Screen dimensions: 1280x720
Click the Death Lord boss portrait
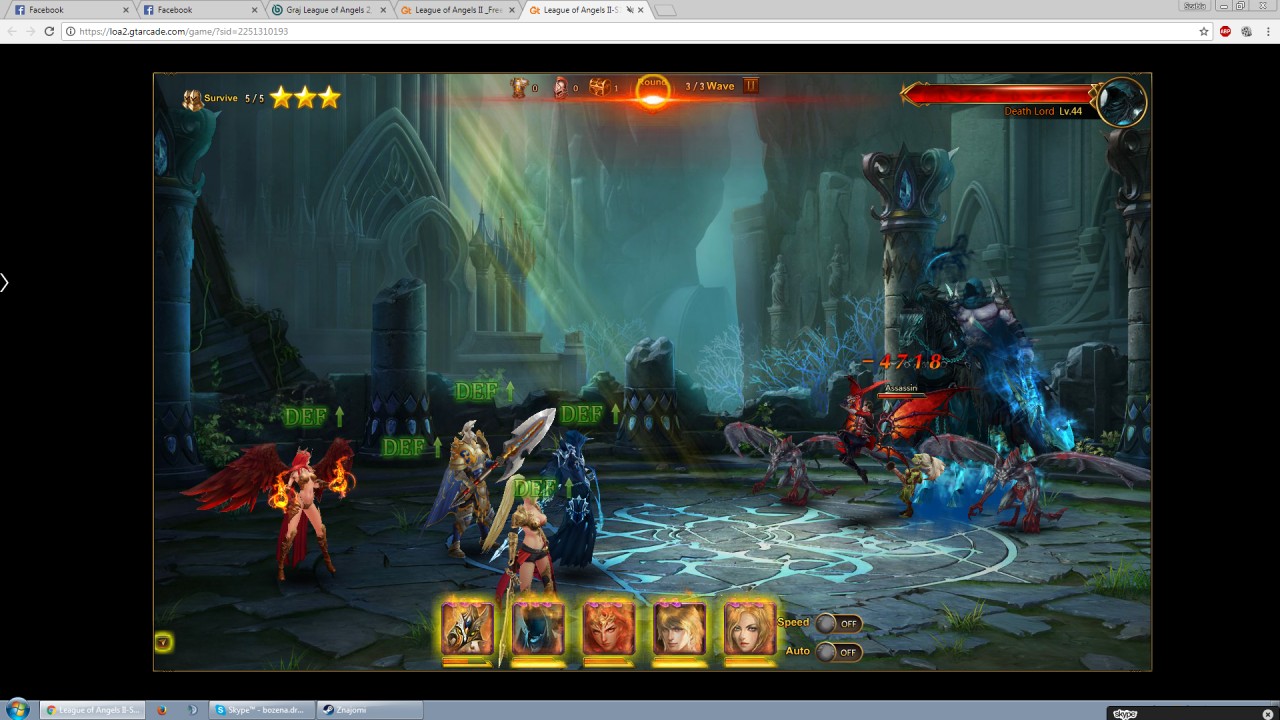(x=1121, y=102)
